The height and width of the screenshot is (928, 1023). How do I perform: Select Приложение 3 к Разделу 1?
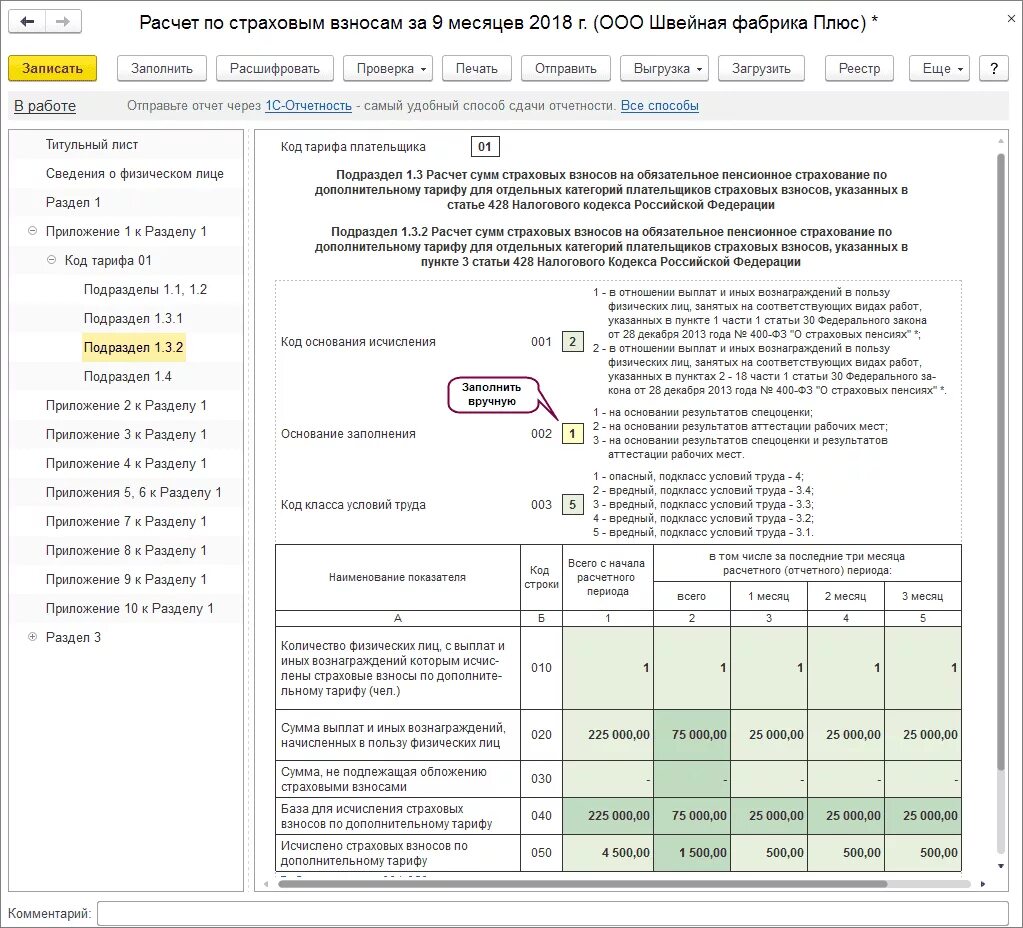click(126, 434)
